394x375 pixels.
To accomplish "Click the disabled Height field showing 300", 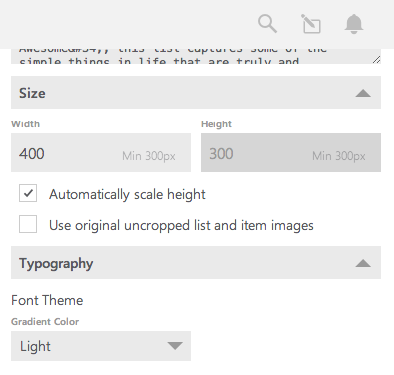I will [291, 153].
